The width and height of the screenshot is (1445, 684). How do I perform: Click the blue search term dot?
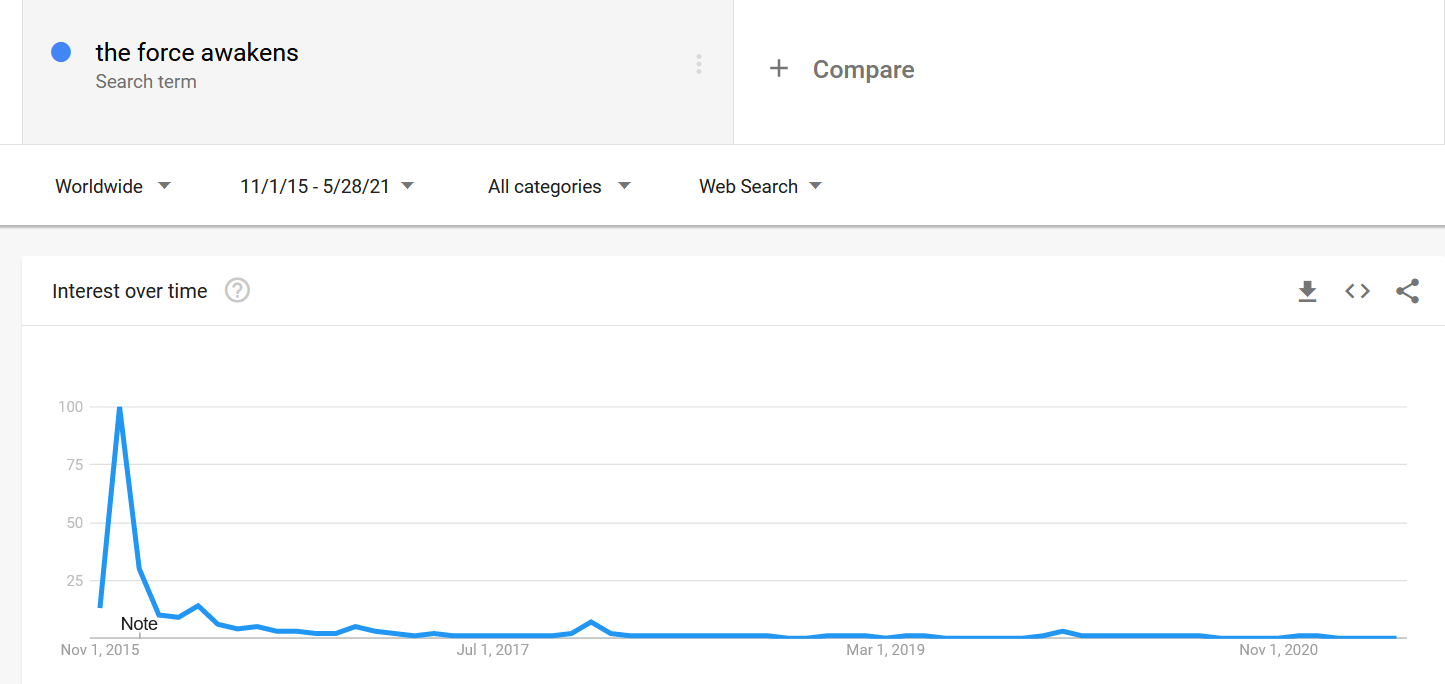click(x=61, y=53)
